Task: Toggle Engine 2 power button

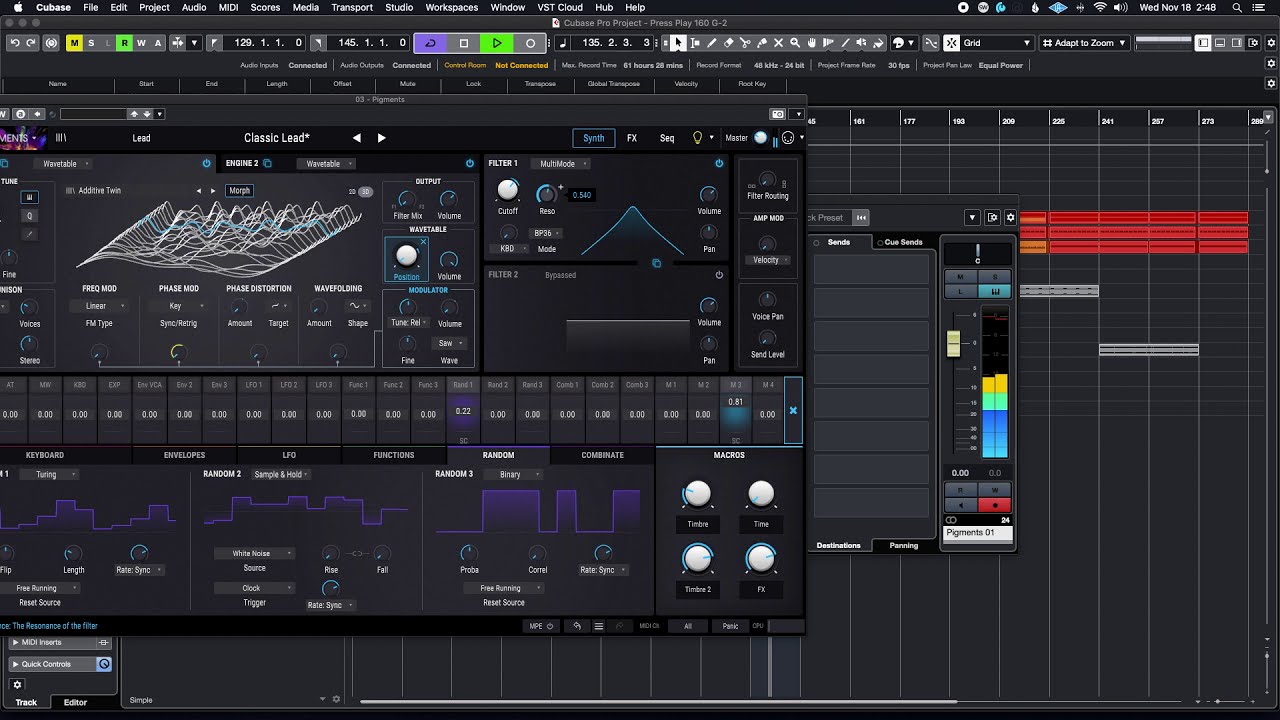Action: coord(470,163)
